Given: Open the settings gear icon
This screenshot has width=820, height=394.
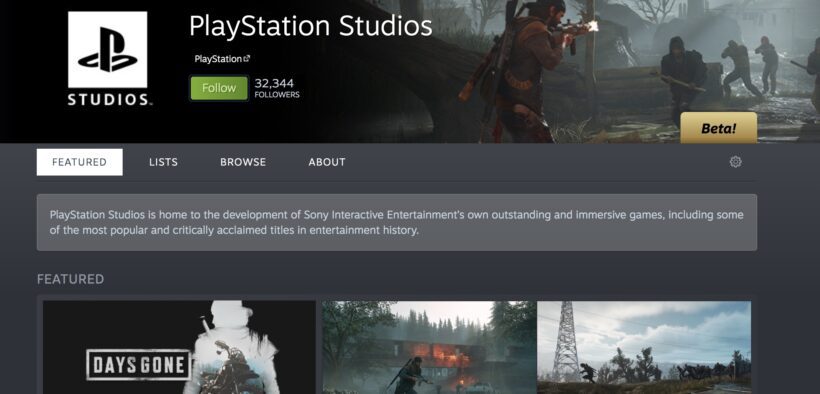Looking at the screenshot, I should click(735, 162).
